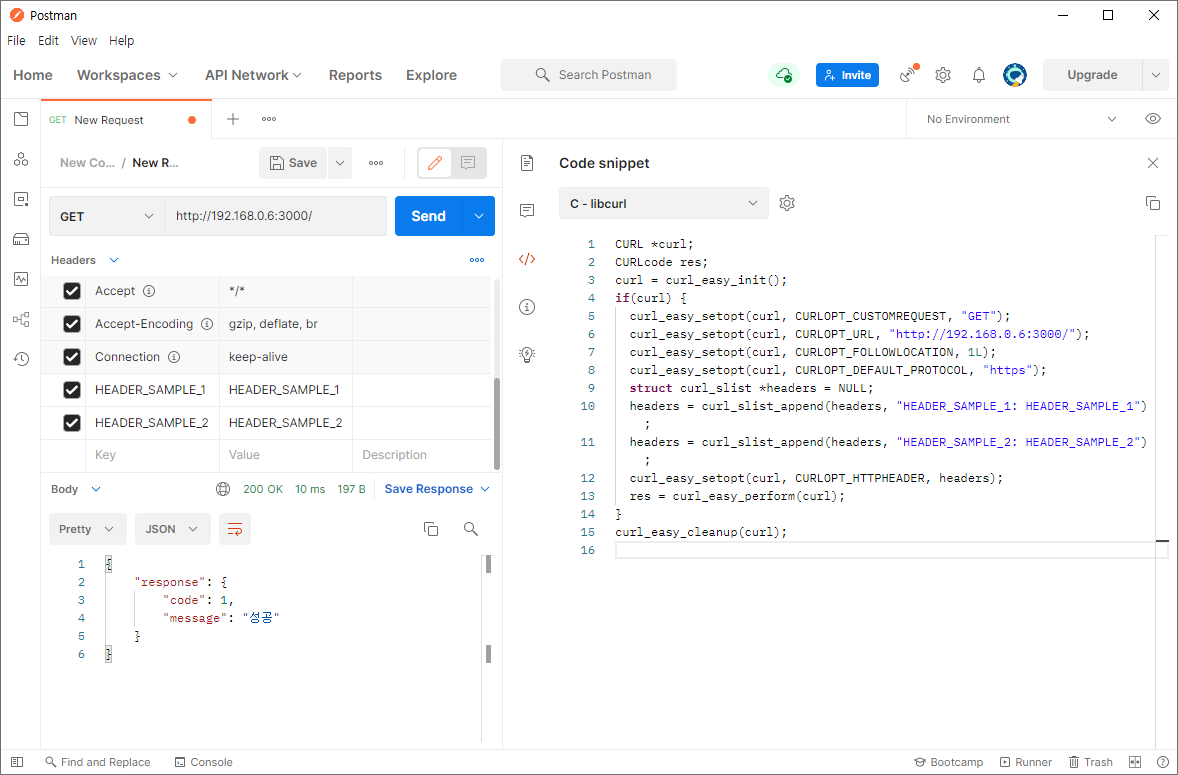Image resolution: width=1178 pixels, height=775 pixels.
Task: Copy the code snippet to clipboard
Action: click(x=1152, y=203)
